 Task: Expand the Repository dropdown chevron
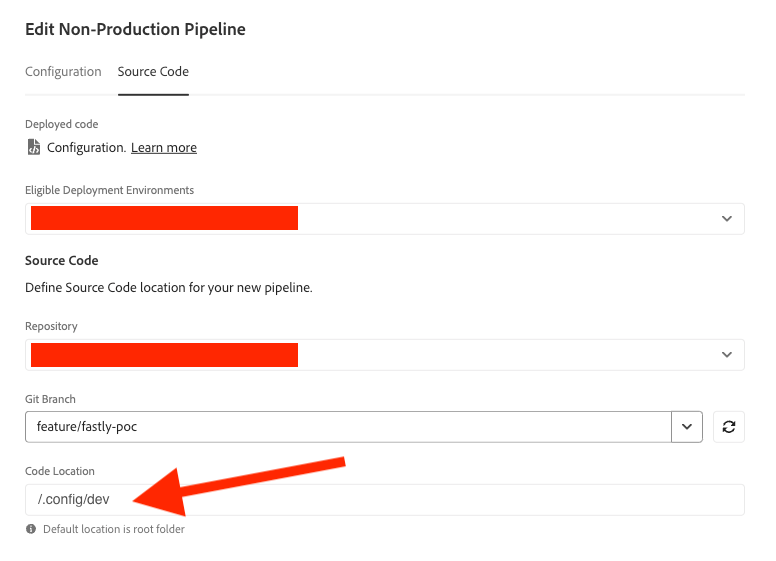(726, 354)
